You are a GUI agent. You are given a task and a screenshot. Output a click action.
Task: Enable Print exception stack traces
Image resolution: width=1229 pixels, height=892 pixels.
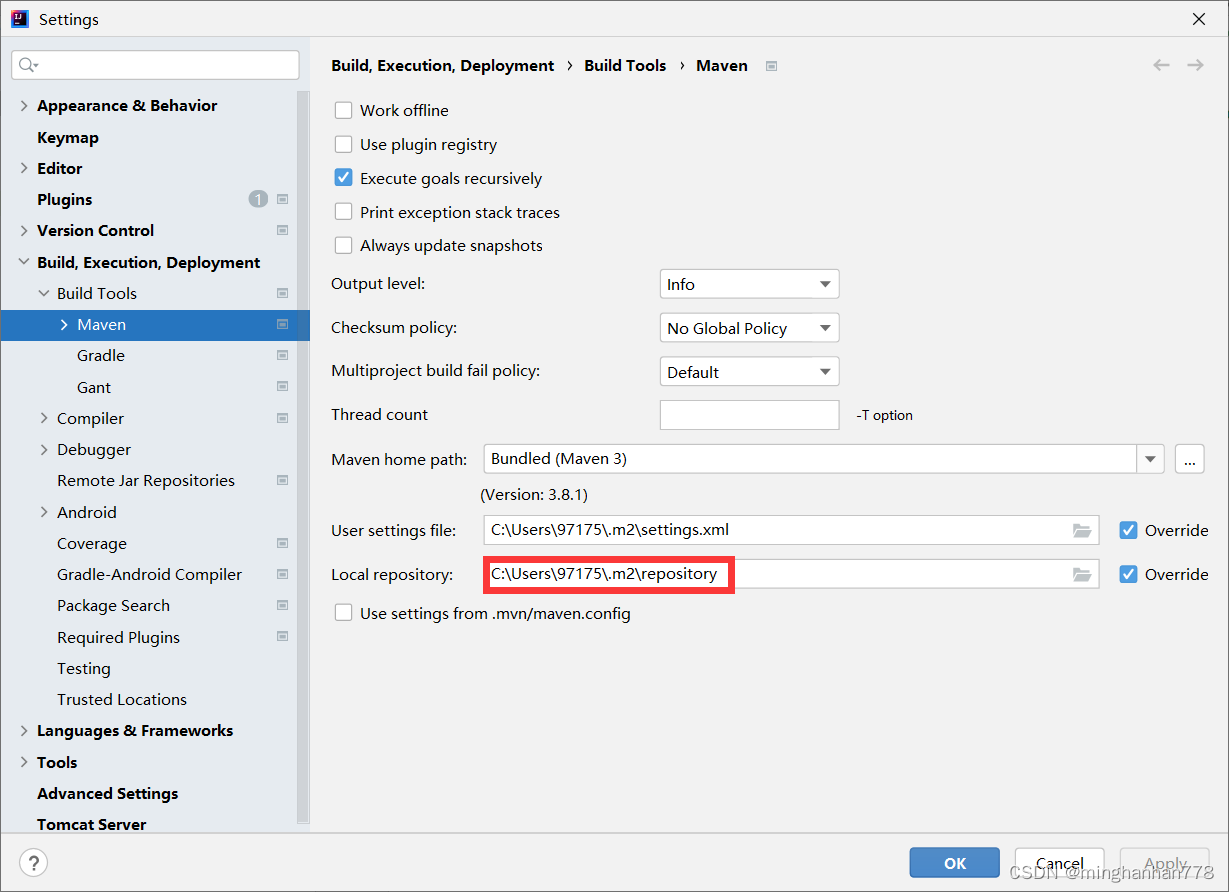pos(343,212)
